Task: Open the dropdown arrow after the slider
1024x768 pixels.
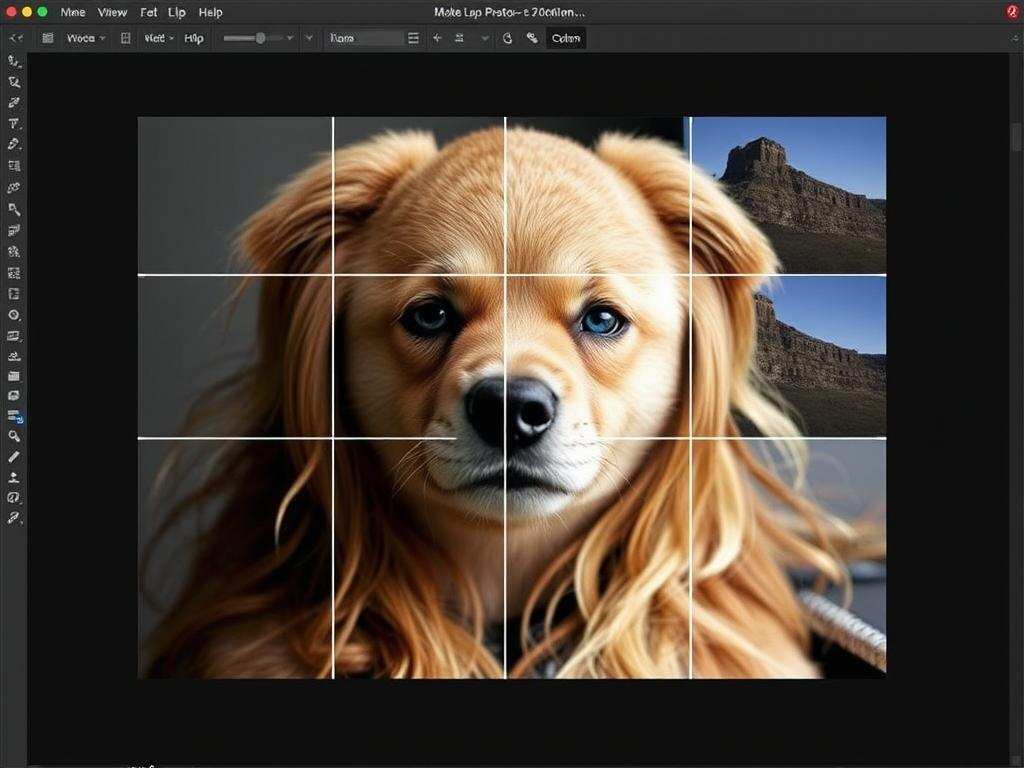Action: pyautogui.click(x=290, y=38)
